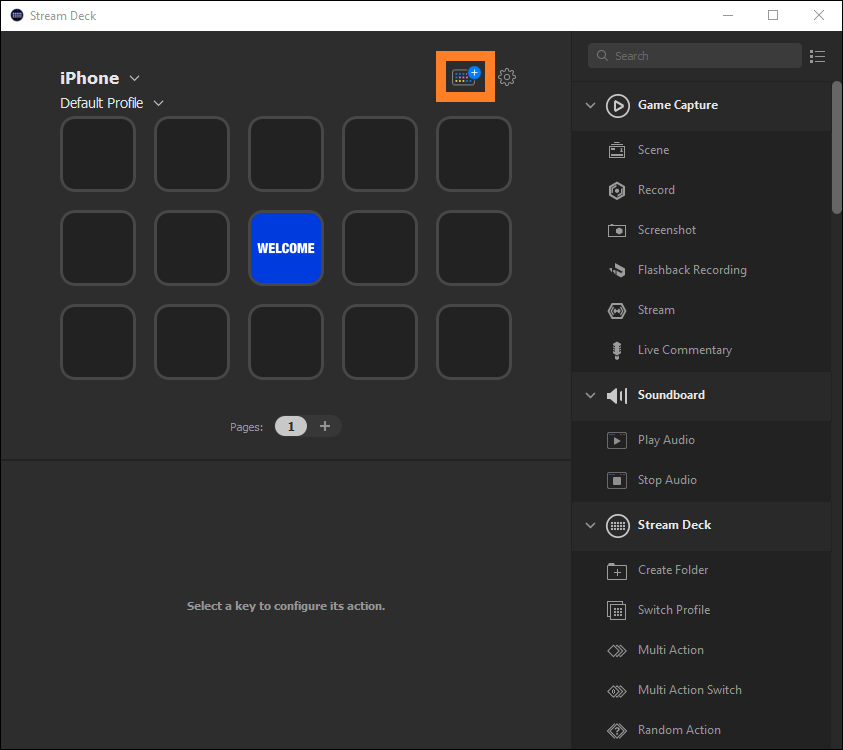Click the Stream action icon
The image size is (843, 750).
(617, 310)
